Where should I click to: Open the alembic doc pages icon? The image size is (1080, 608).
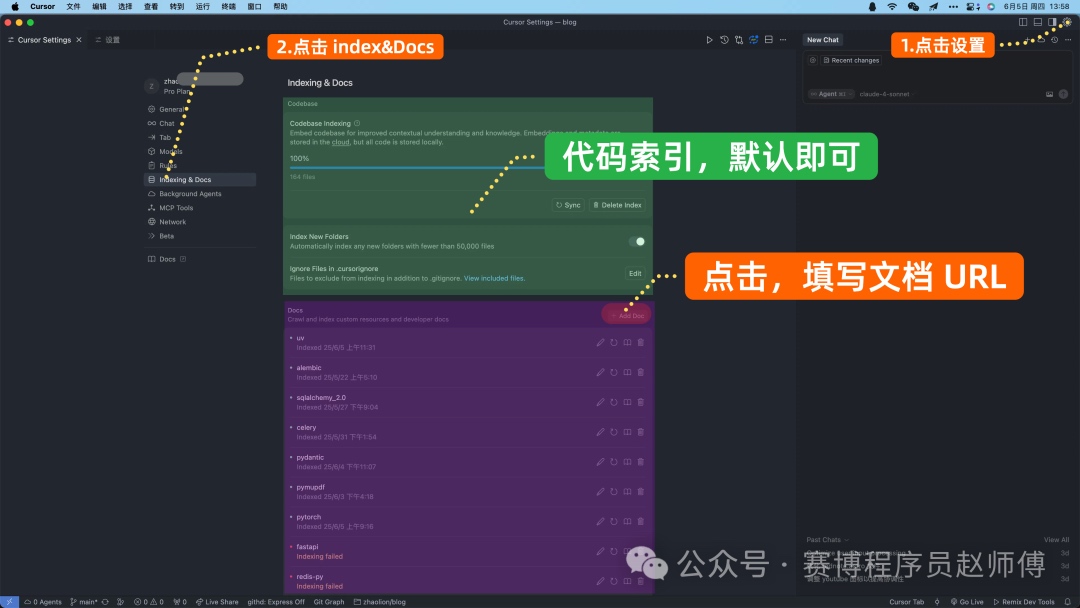pyautogui.click(x=627, y=373)
